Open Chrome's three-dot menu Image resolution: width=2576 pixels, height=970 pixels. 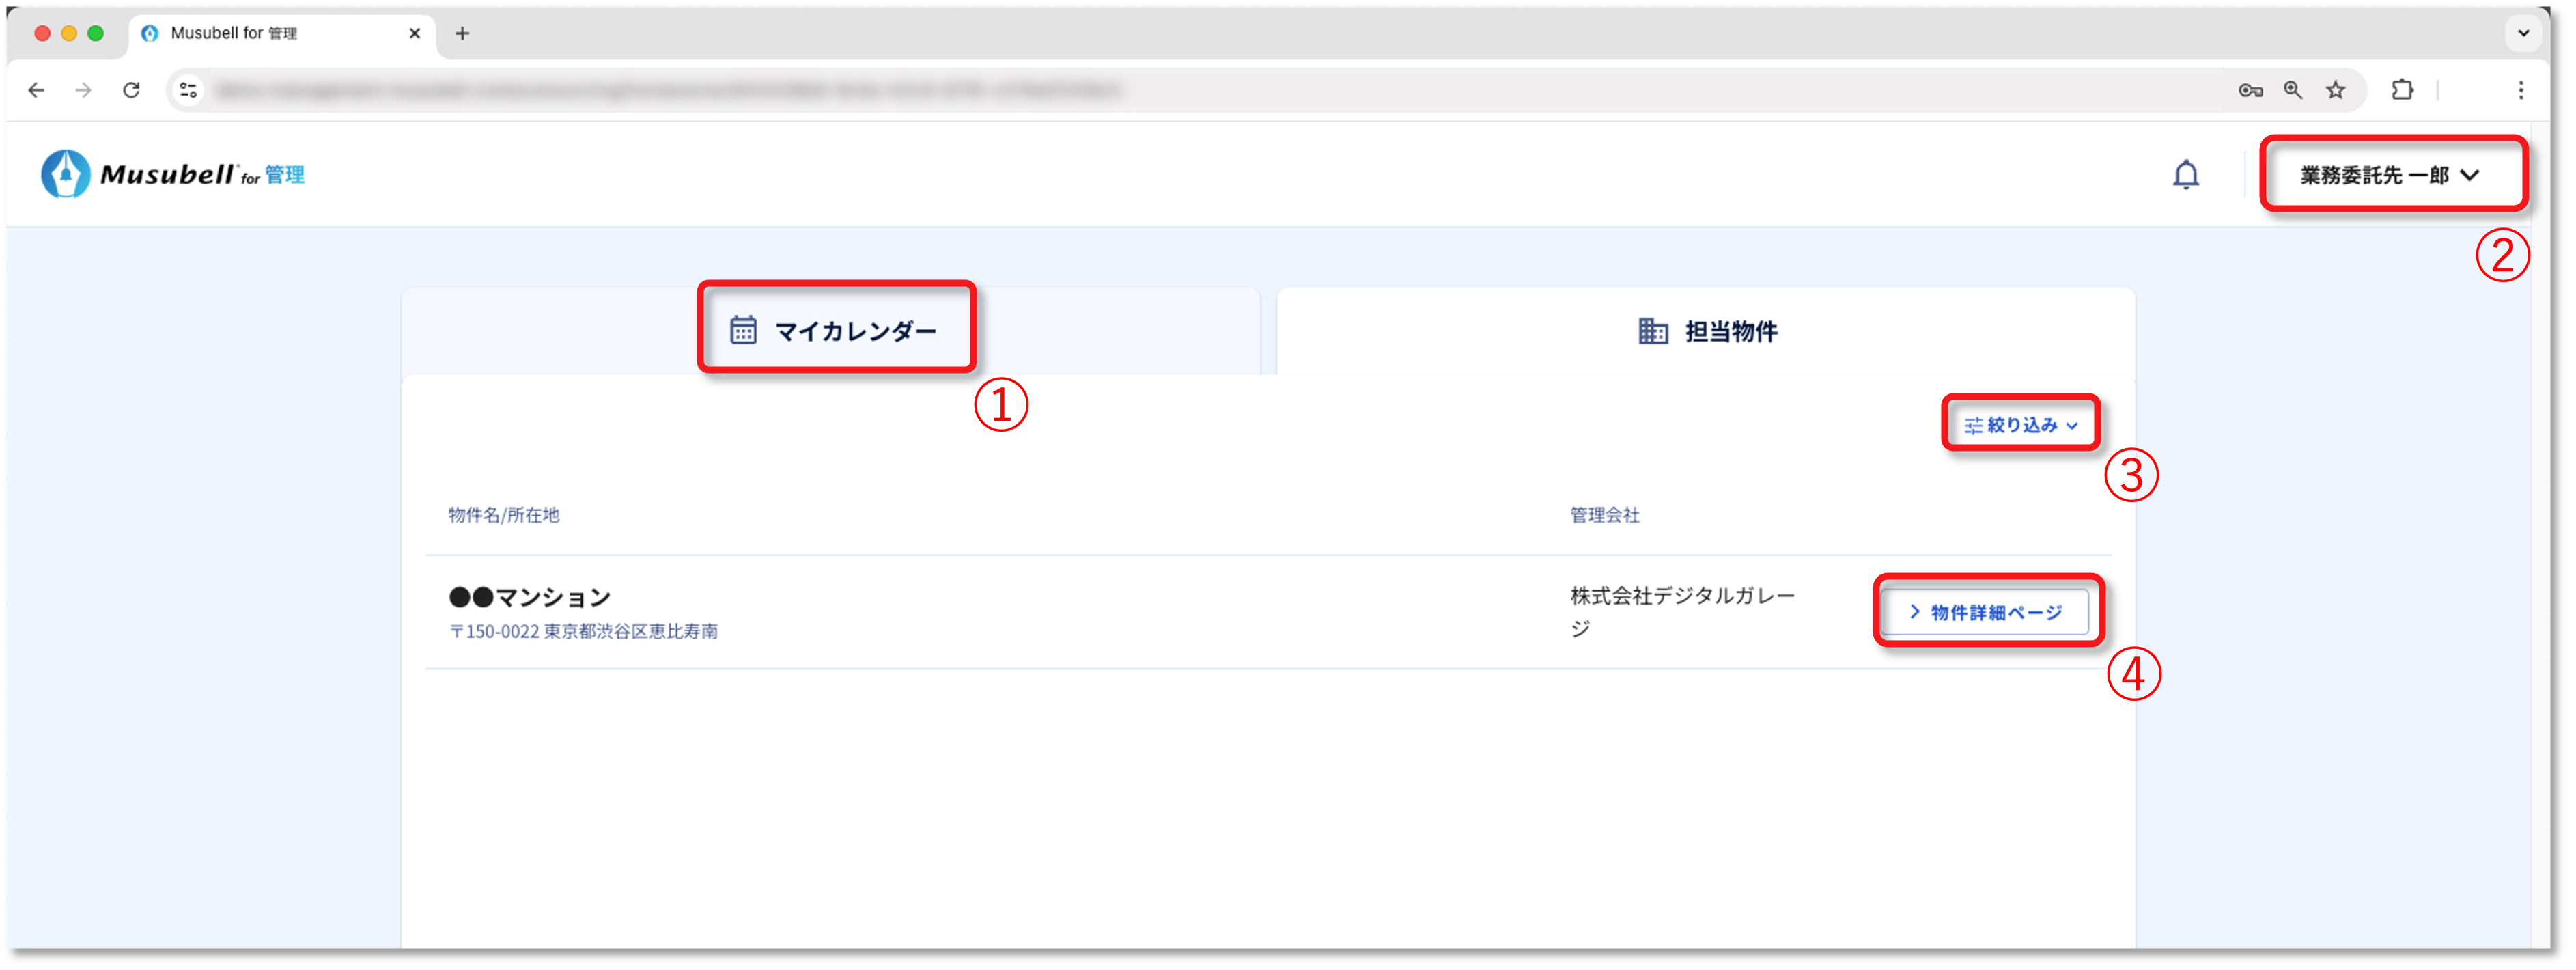[2520, 91]
